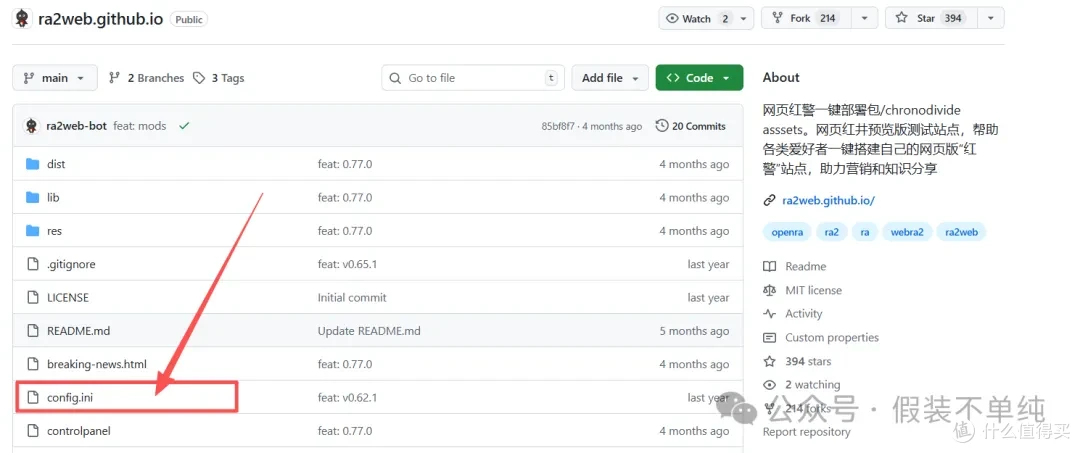
Task: Click the star icon next to 394 stars
Action: click(x=769, y=361)
